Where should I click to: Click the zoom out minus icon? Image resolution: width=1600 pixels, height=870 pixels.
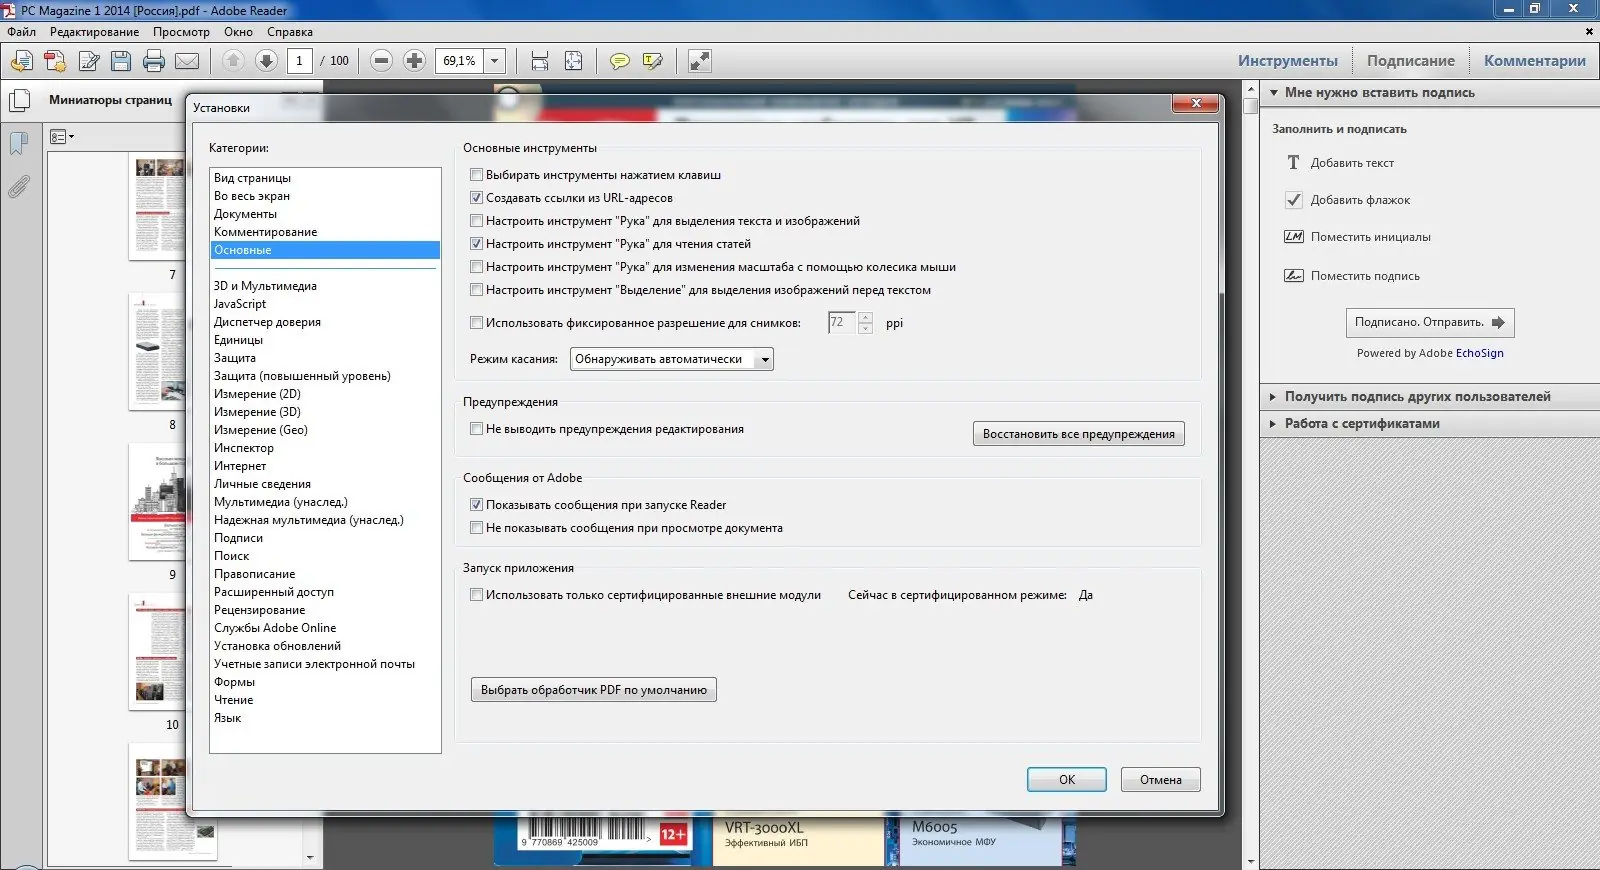click(x=381, y=61)
